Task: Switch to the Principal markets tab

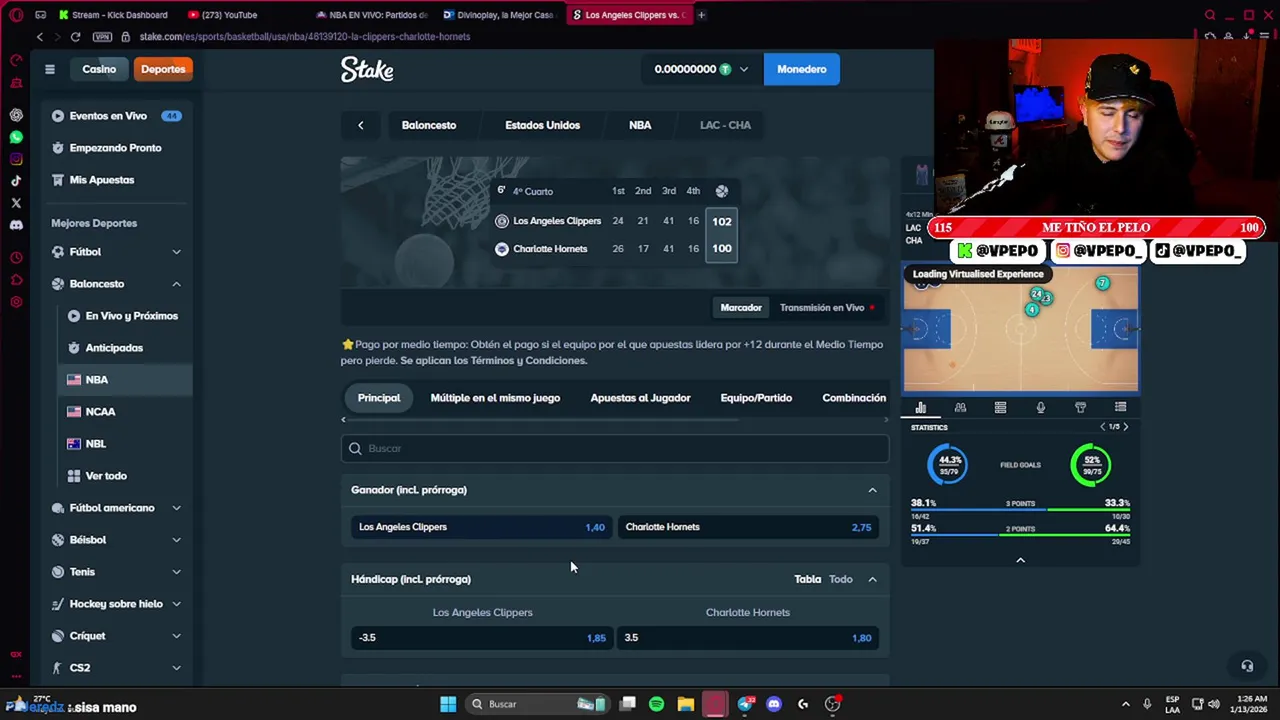Action: coord(379,398)
